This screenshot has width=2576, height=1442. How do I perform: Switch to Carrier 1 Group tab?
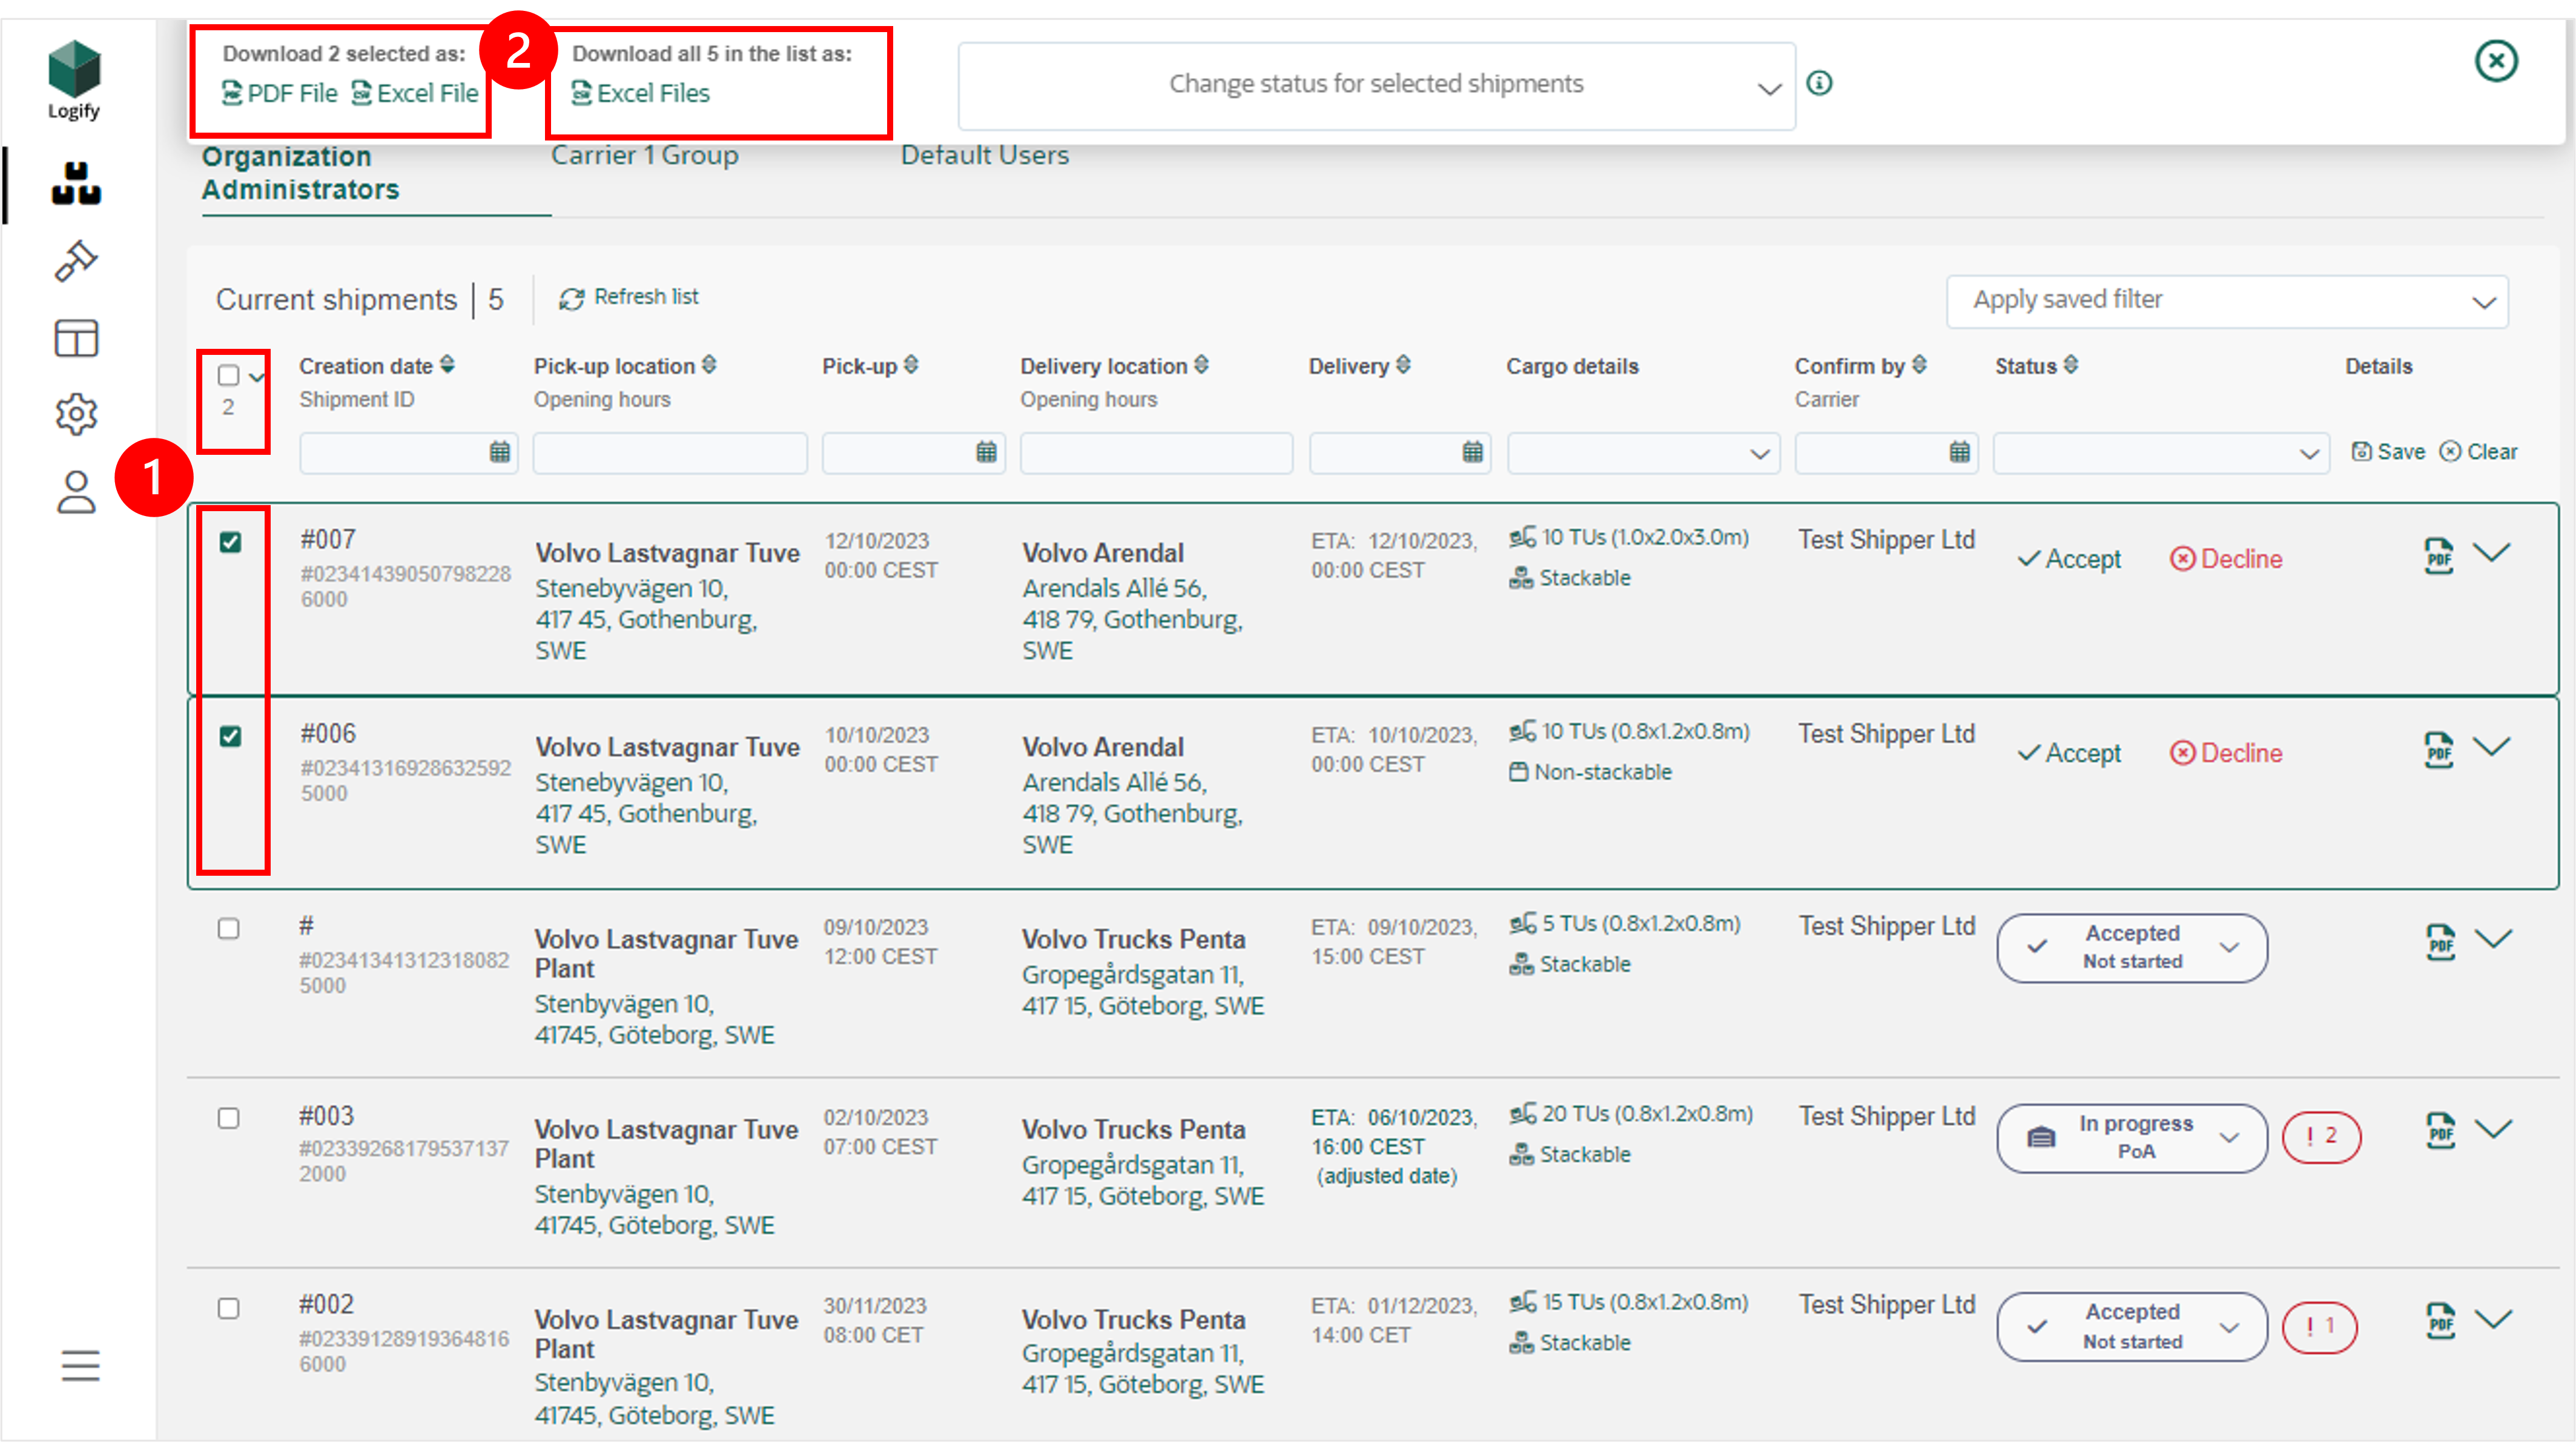tap(645, 155)
